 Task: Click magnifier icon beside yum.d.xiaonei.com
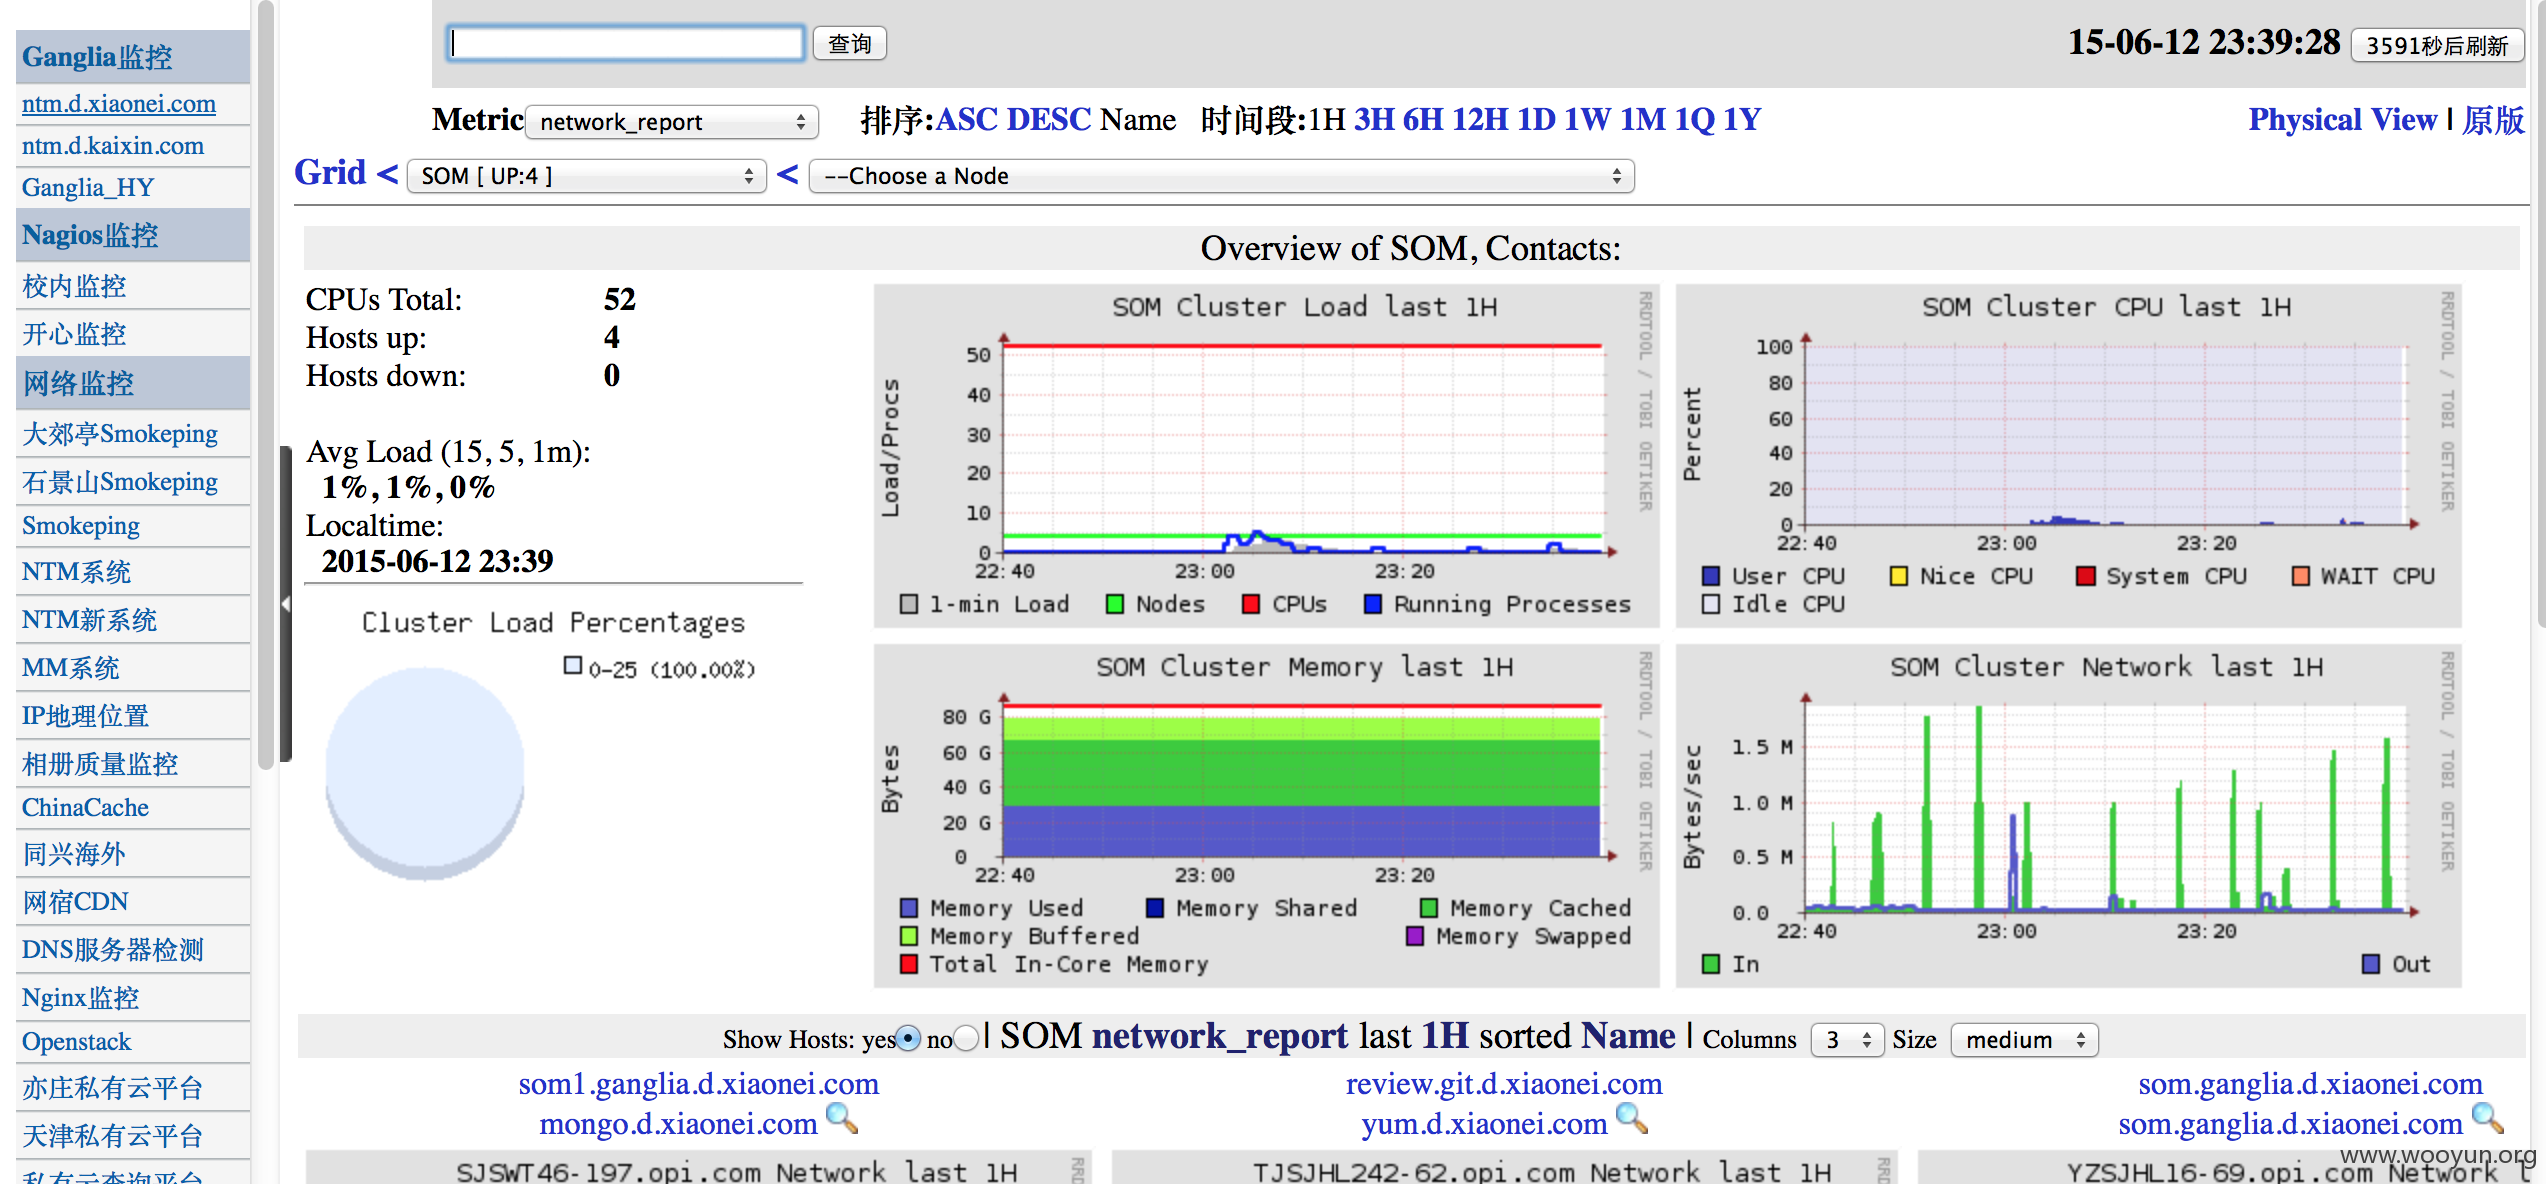[1632, 1118]
